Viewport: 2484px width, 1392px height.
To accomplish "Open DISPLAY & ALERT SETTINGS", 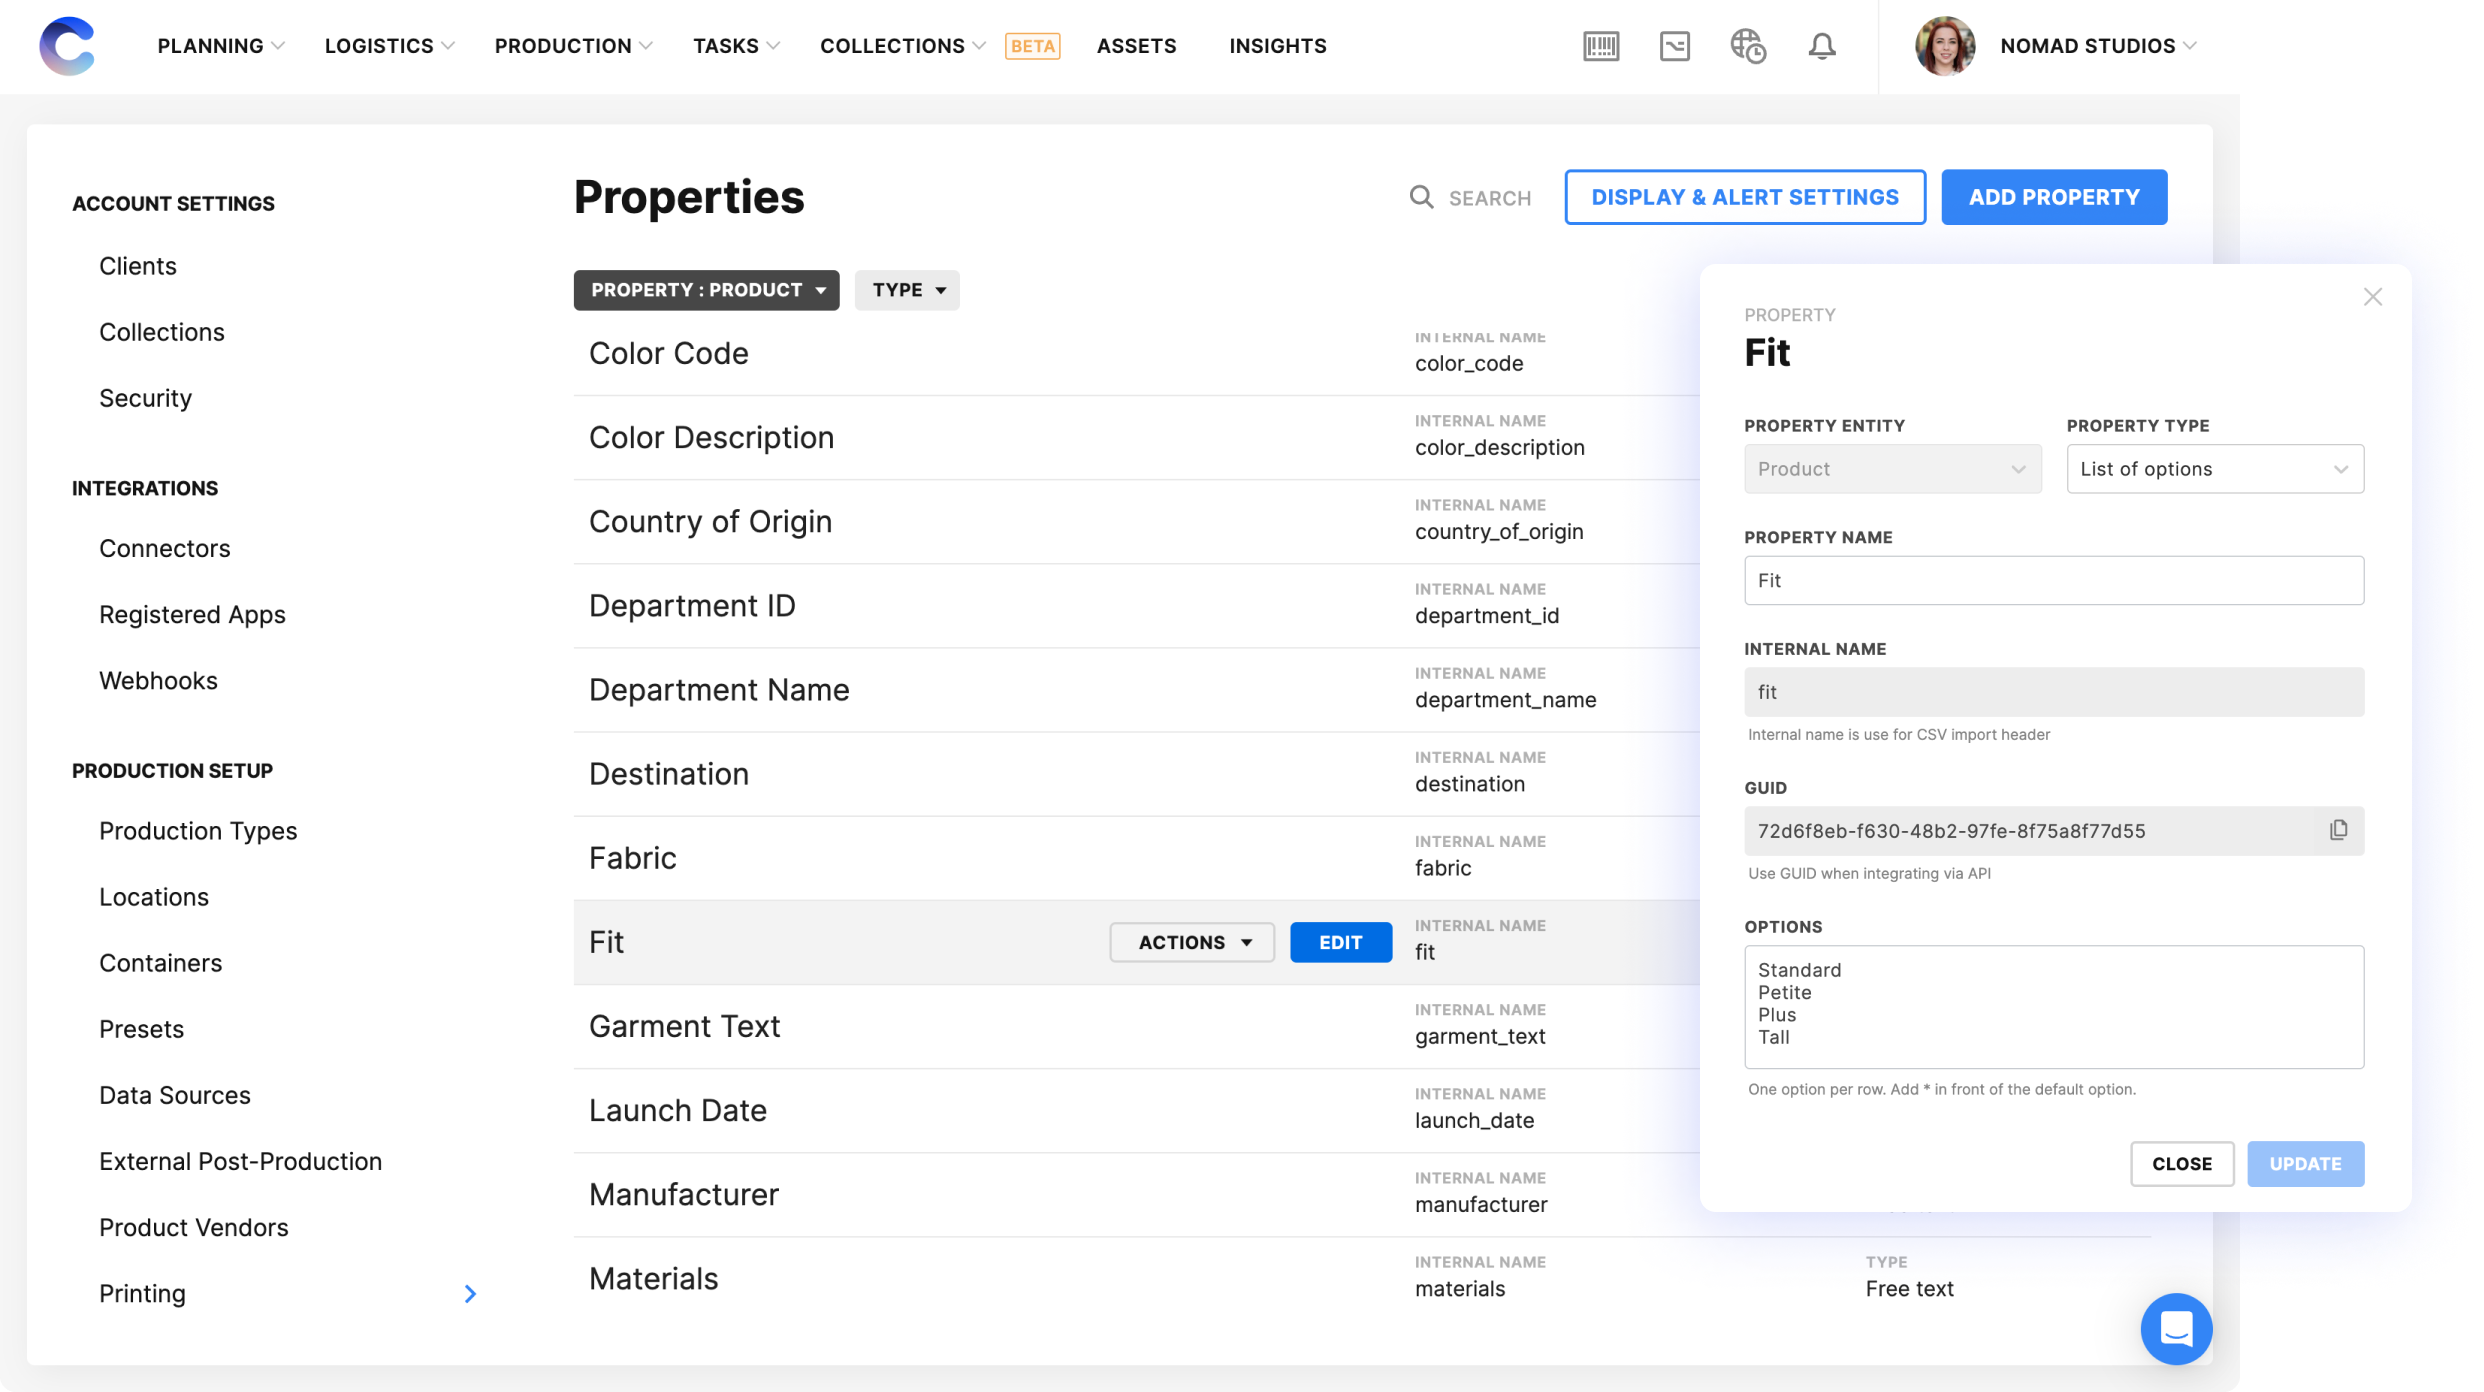I will pyautogui.click(x=1744, y=197).
